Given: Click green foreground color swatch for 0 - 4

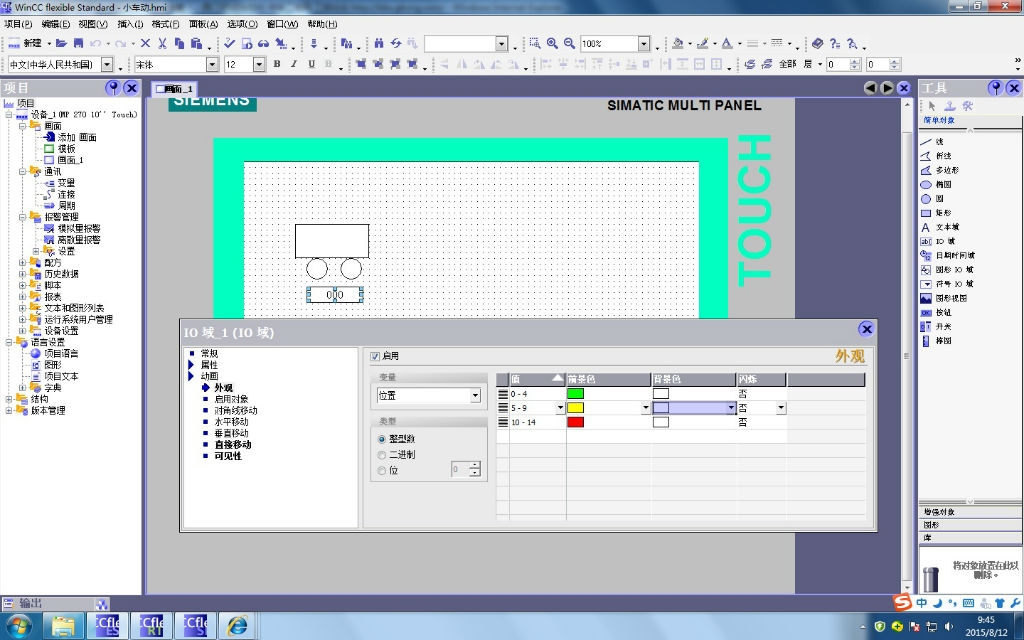Looking at the screenshot, I should (x=575, y=394).
